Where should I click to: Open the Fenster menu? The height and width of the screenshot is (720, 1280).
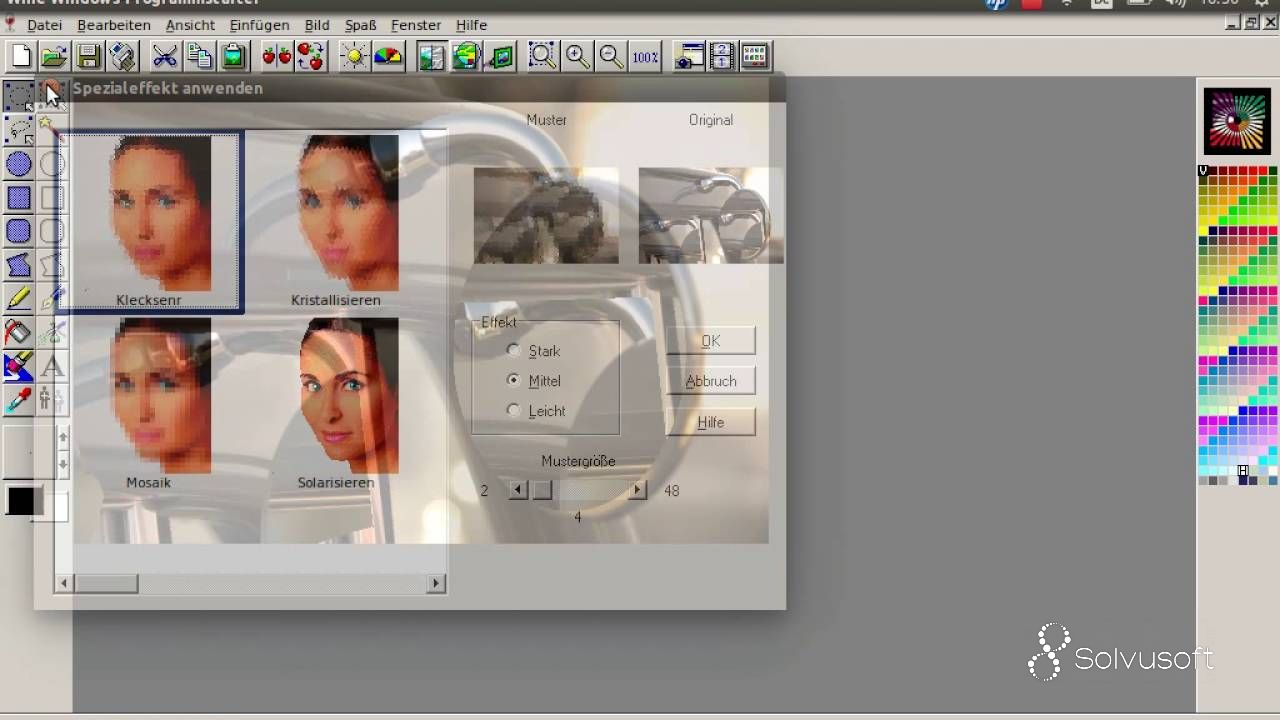tap(416, 25)
